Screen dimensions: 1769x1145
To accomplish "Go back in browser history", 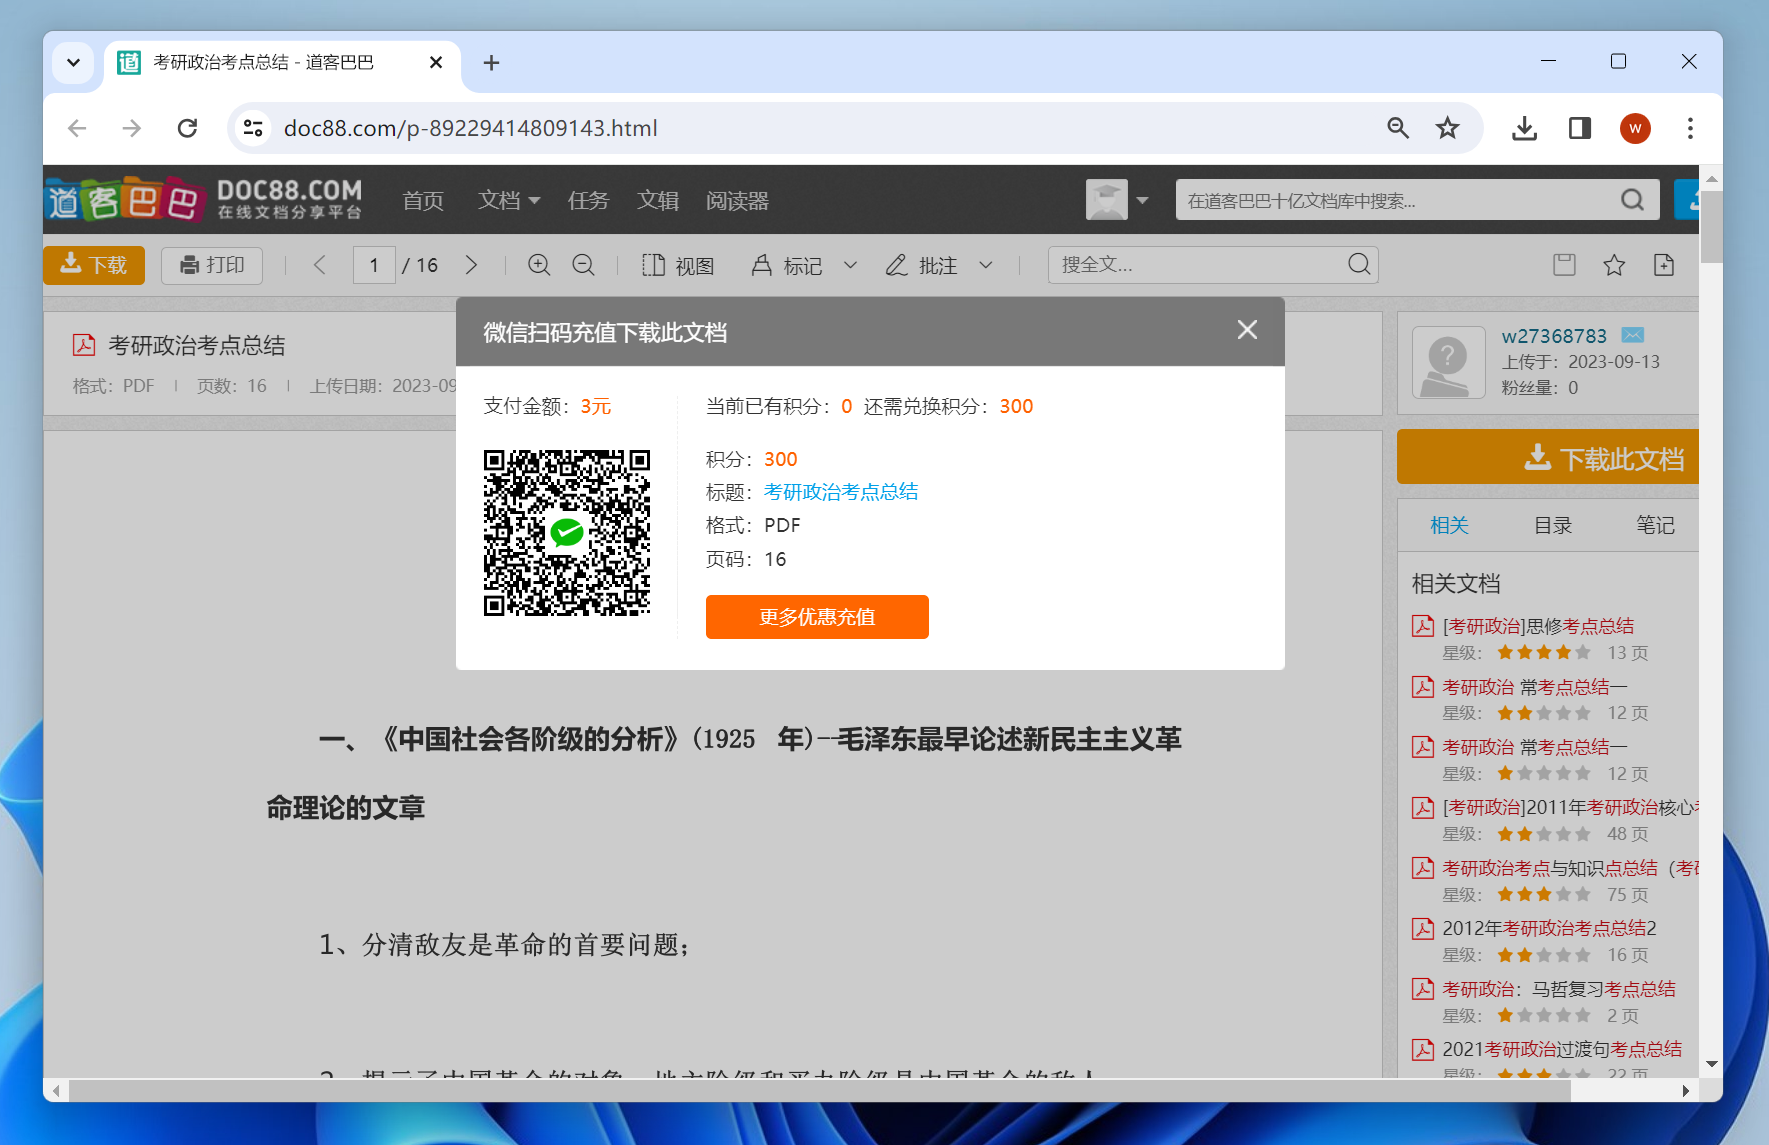I will [77, 128].
